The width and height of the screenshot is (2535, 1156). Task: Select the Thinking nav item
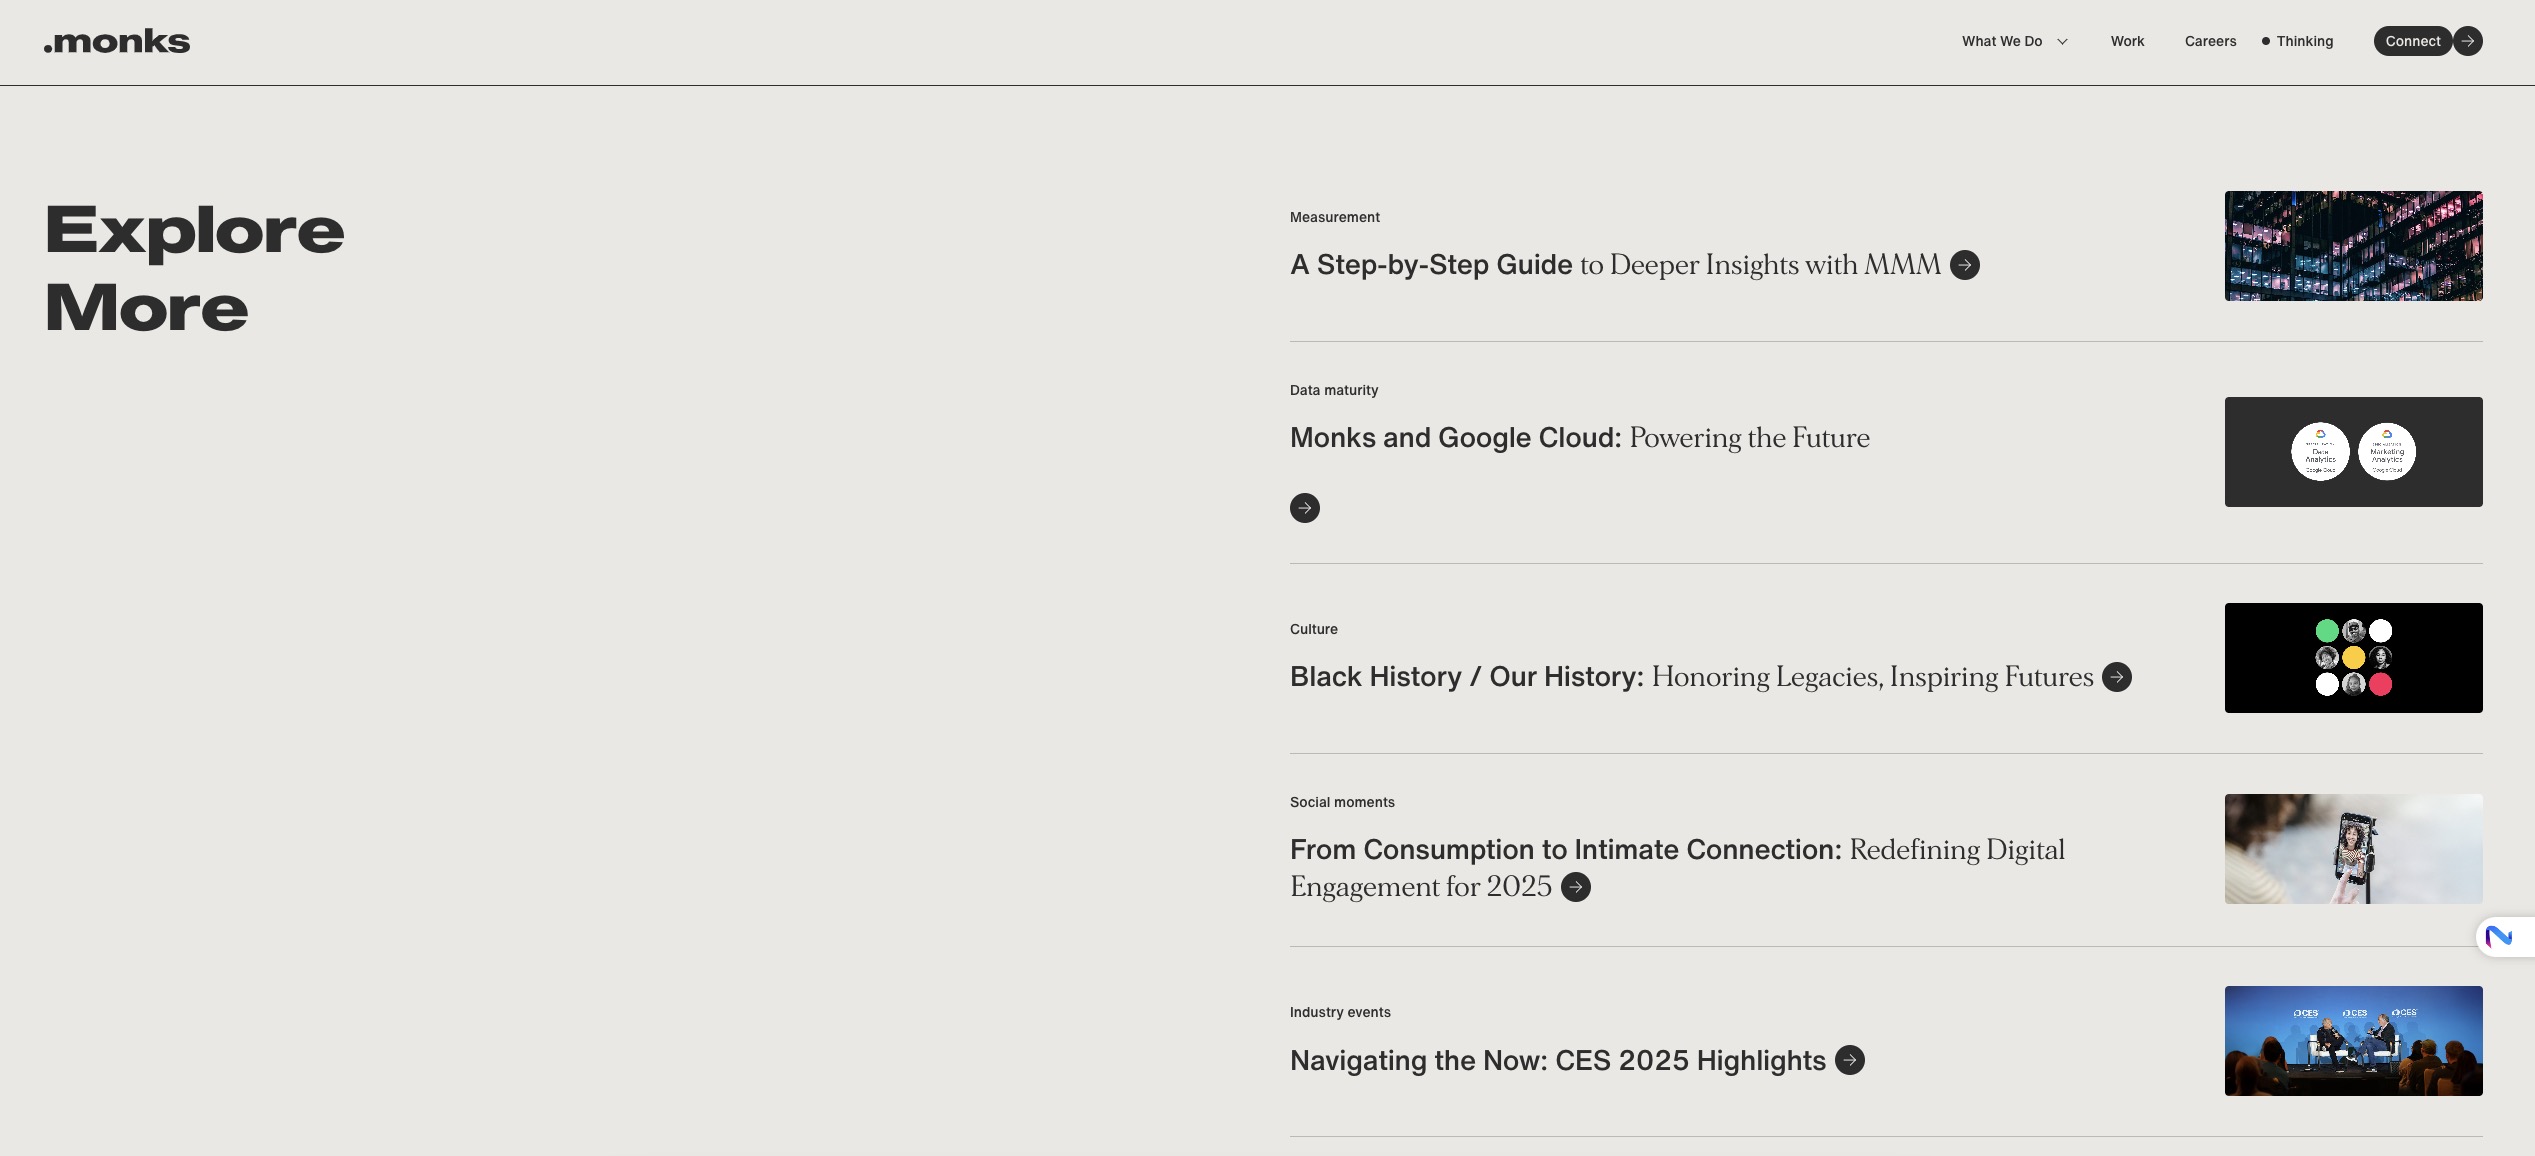click(x=2304, y=41)
